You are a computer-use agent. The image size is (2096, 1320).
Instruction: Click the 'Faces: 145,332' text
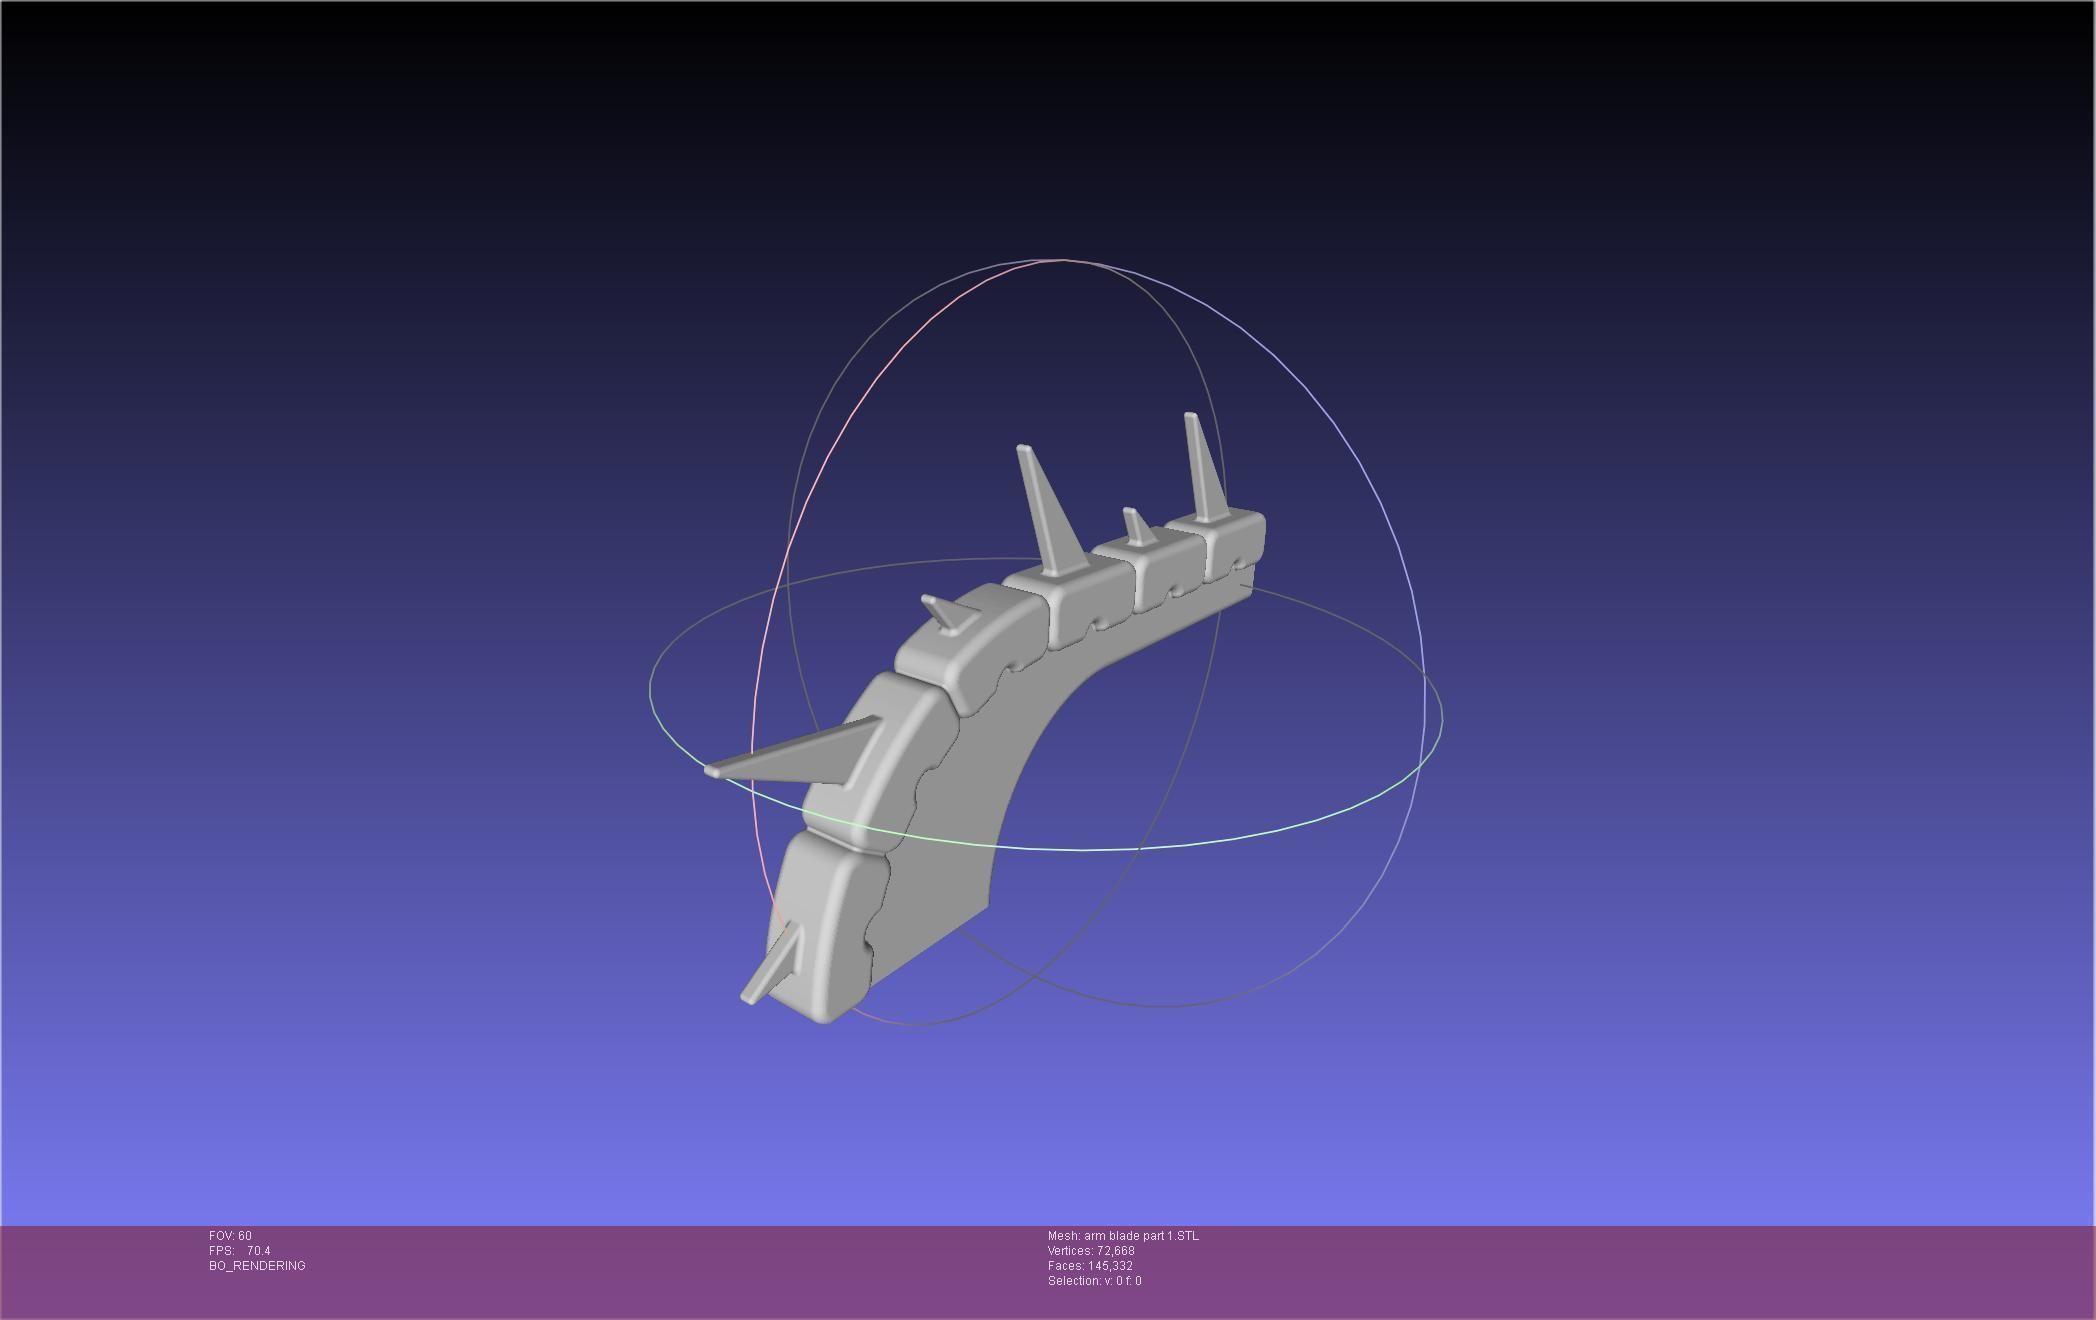coord(1090,1266)
